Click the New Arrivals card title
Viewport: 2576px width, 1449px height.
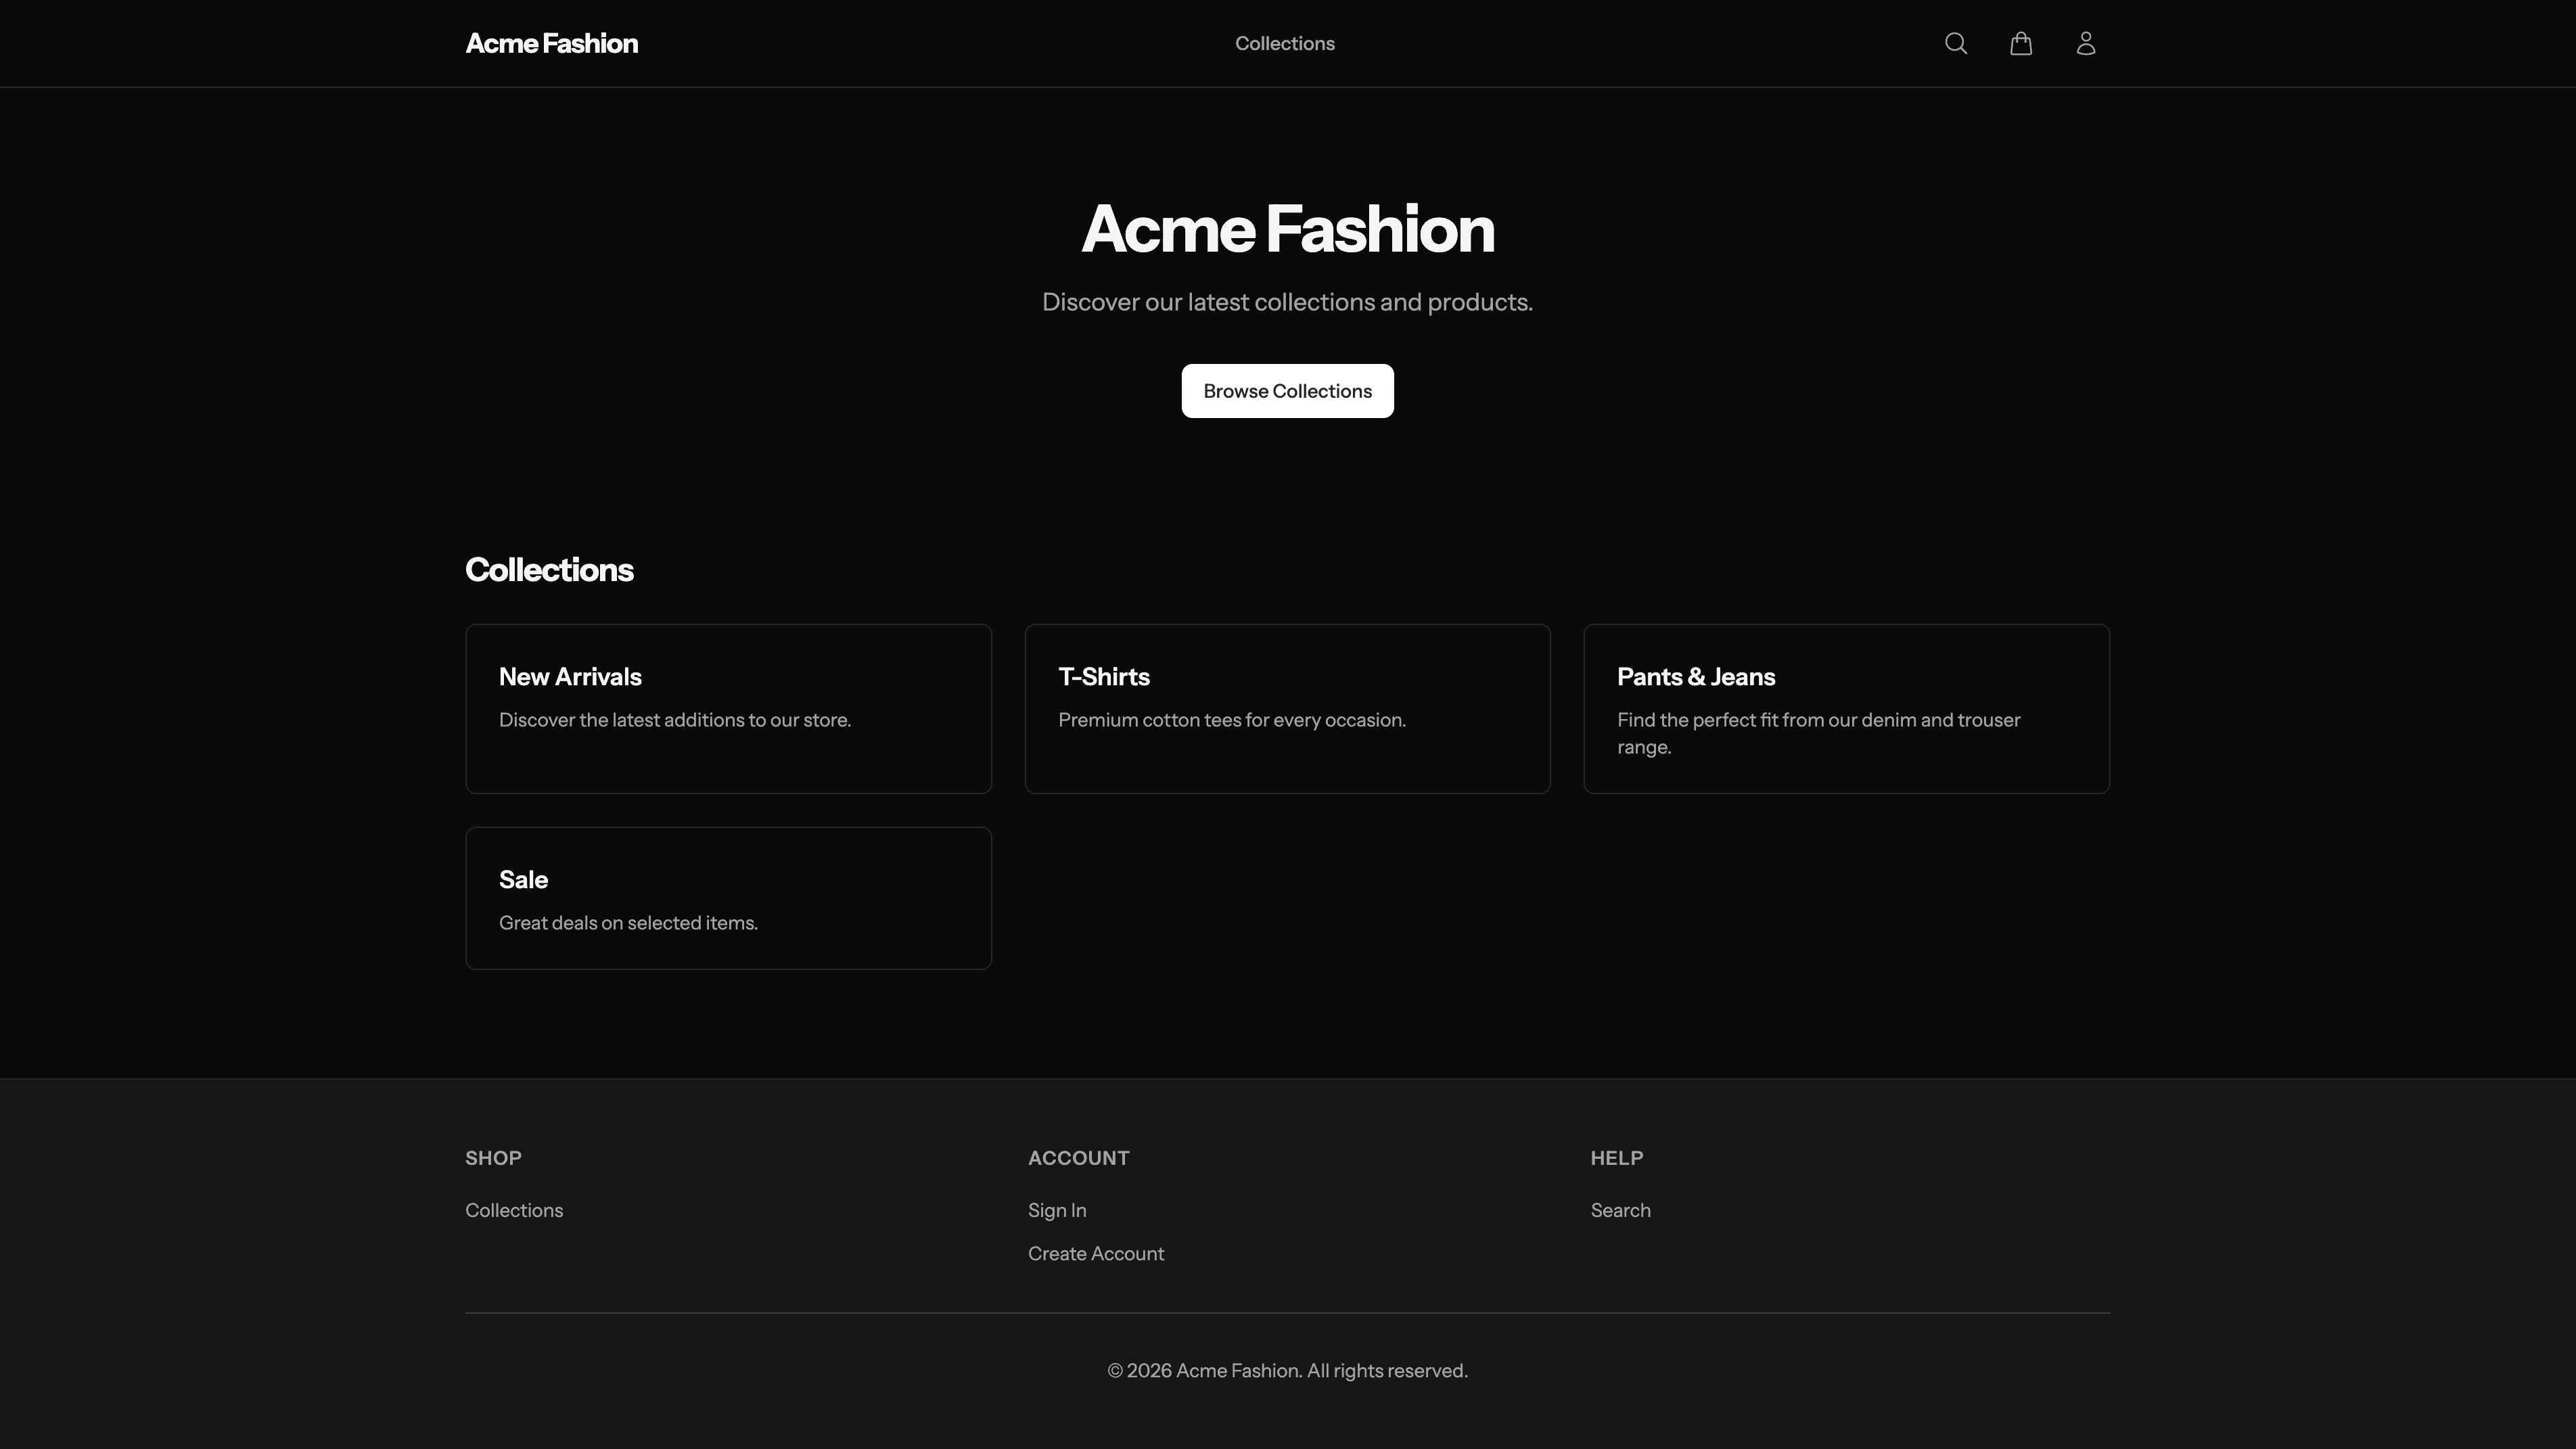[570, 677]
